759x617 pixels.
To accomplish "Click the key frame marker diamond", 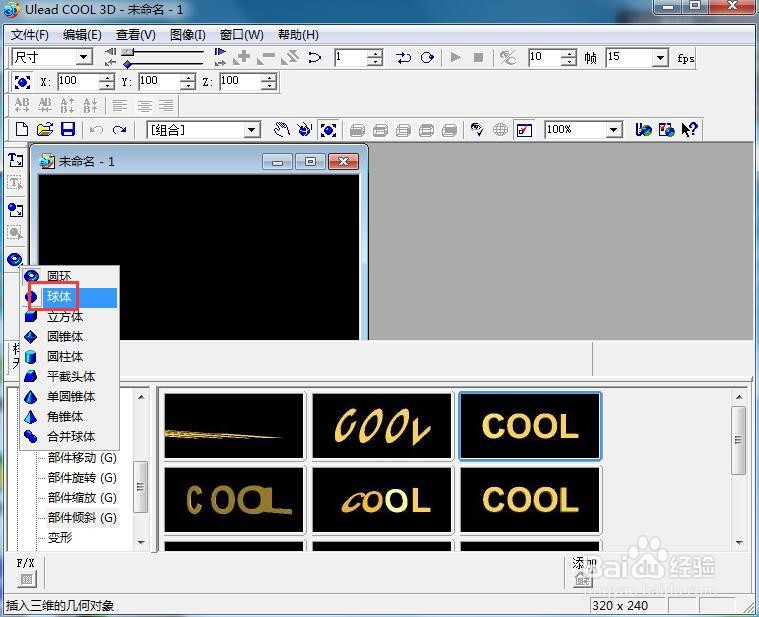I will coord(127,64).
